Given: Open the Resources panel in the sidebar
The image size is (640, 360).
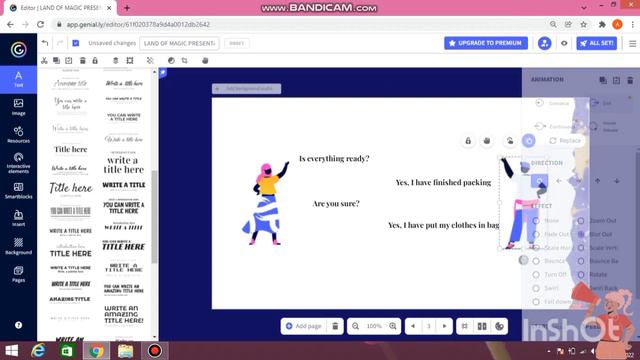Looking at the screenshot, I should pyautogui.click(x=18, y=135).
